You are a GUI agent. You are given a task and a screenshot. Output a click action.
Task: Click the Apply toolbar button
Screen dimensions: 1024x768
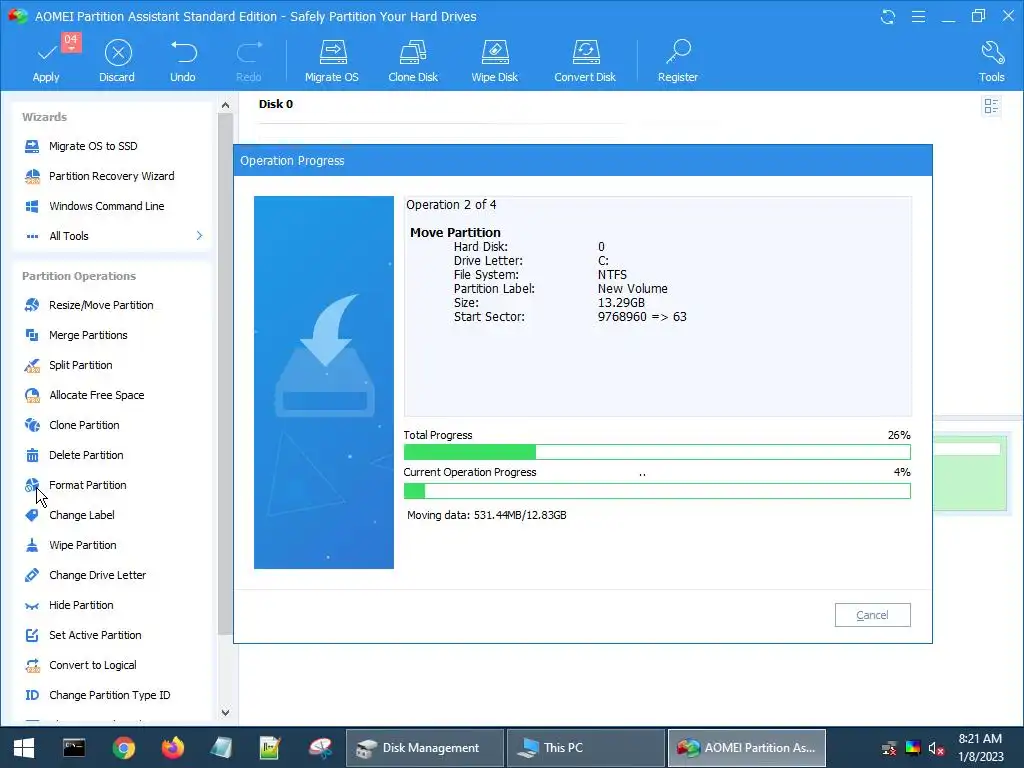(x=46, y=61)
